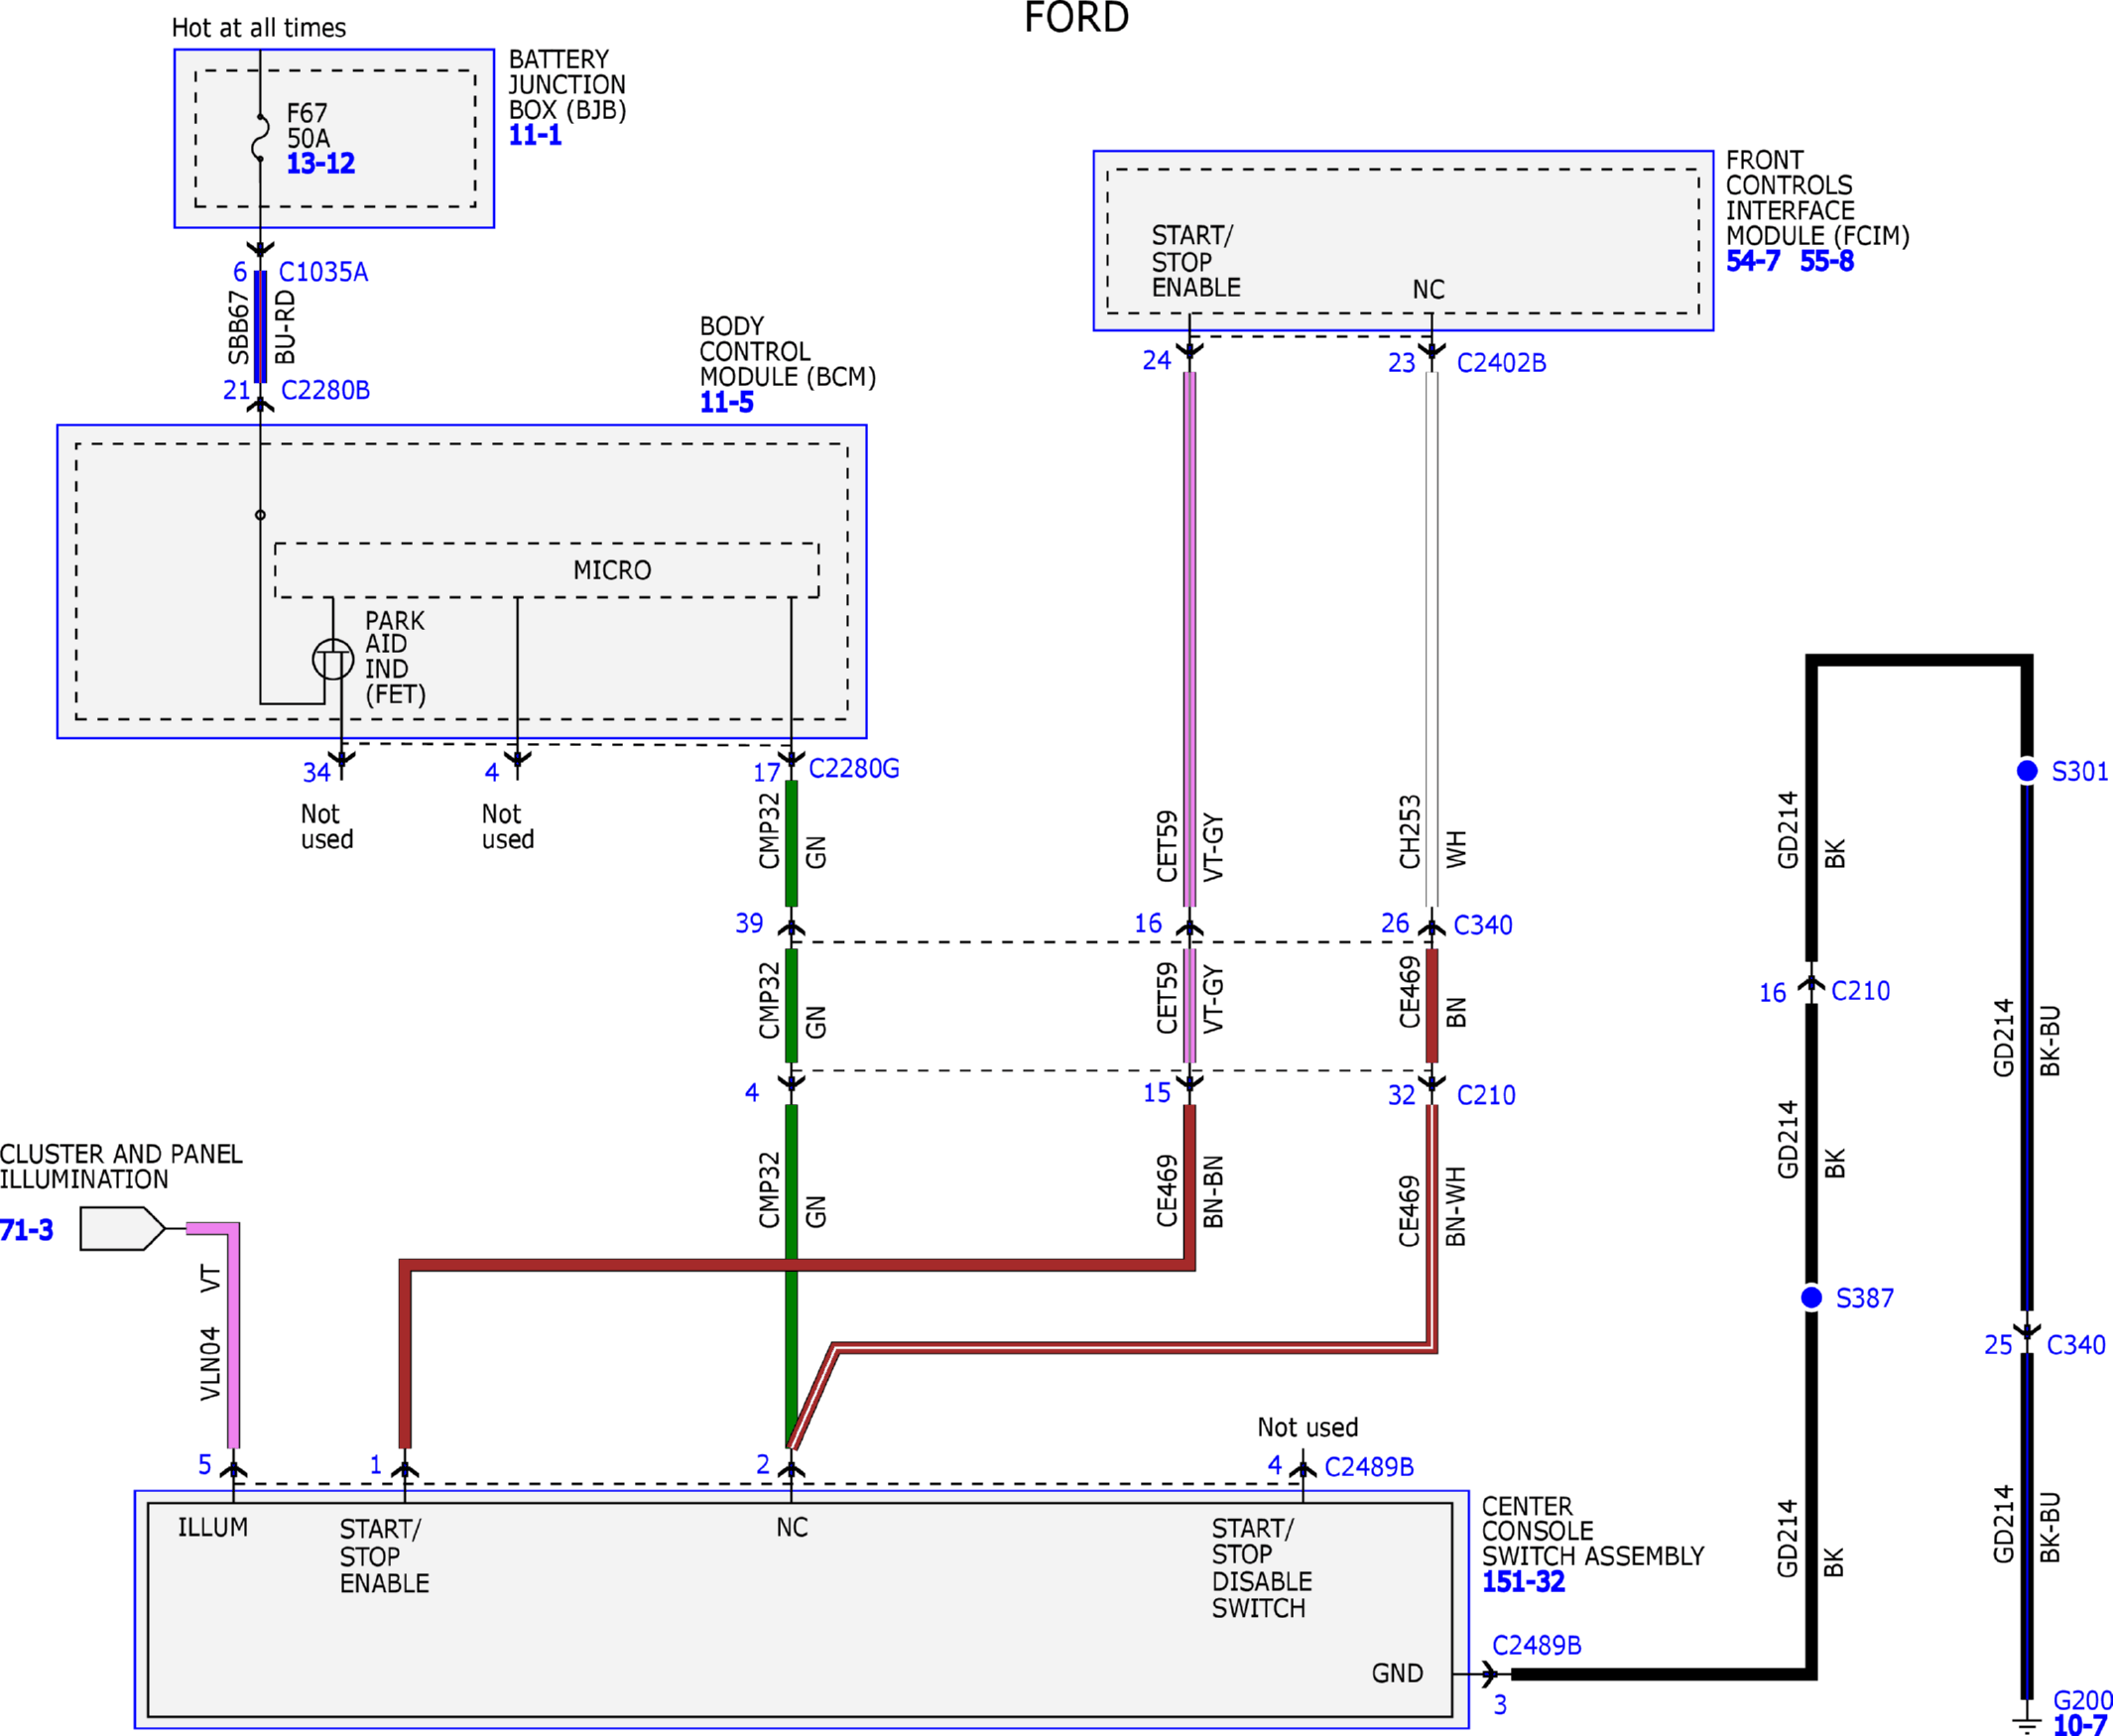The width and height of the screenshot is (2113, 1736).
Task: Click pin number 24 under the FCIM
Action: tap(1157, 361)
